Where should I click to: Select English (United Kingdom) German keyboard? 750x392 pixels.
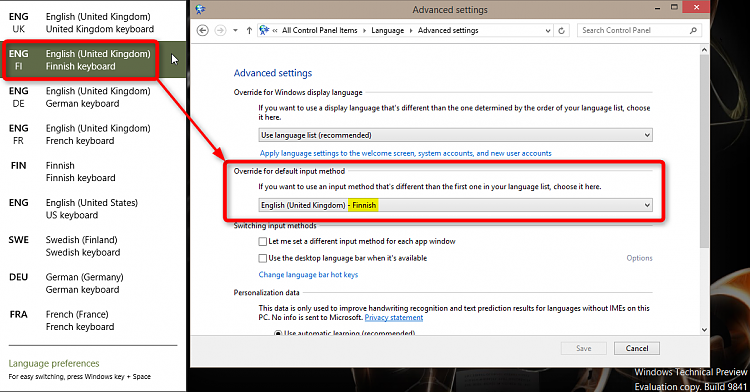pos(93,97)
